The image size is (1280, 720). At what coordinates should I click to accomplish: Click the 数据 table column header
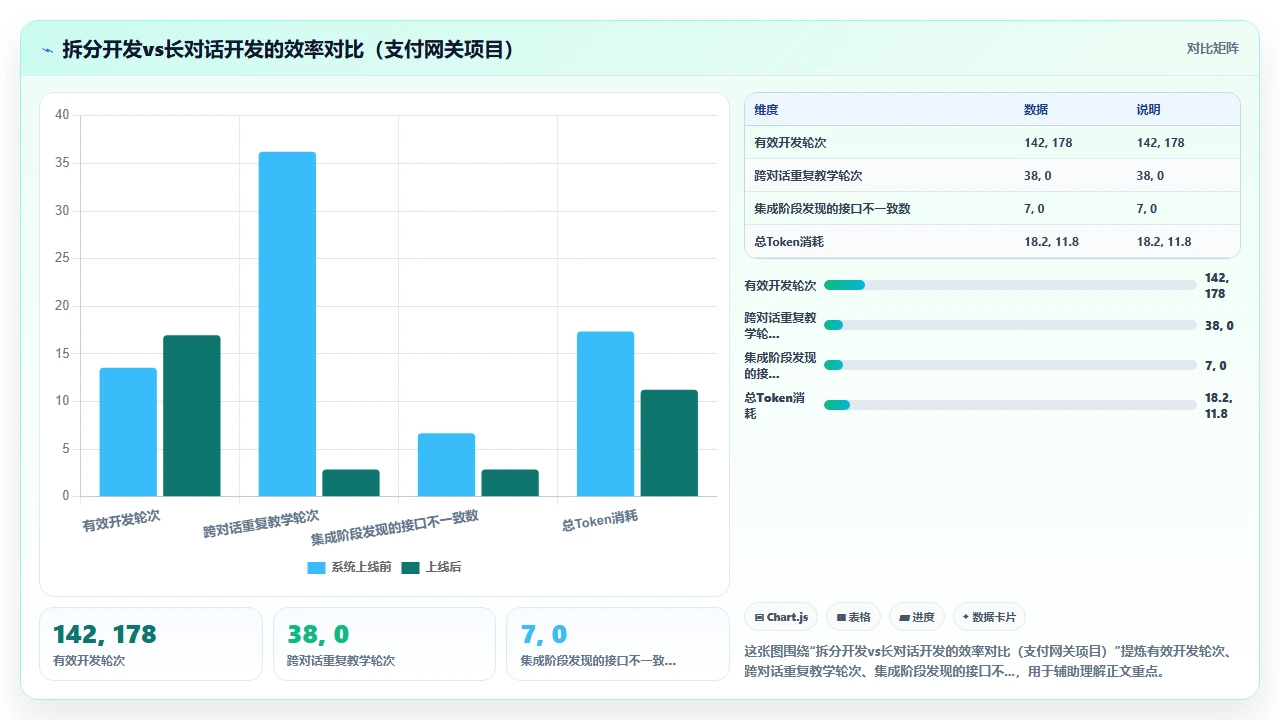coord(1036,110)
